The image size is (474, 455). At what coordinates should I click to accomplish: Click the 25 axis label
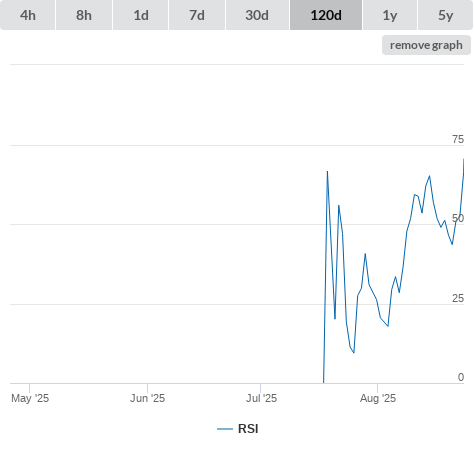point(458,298)
